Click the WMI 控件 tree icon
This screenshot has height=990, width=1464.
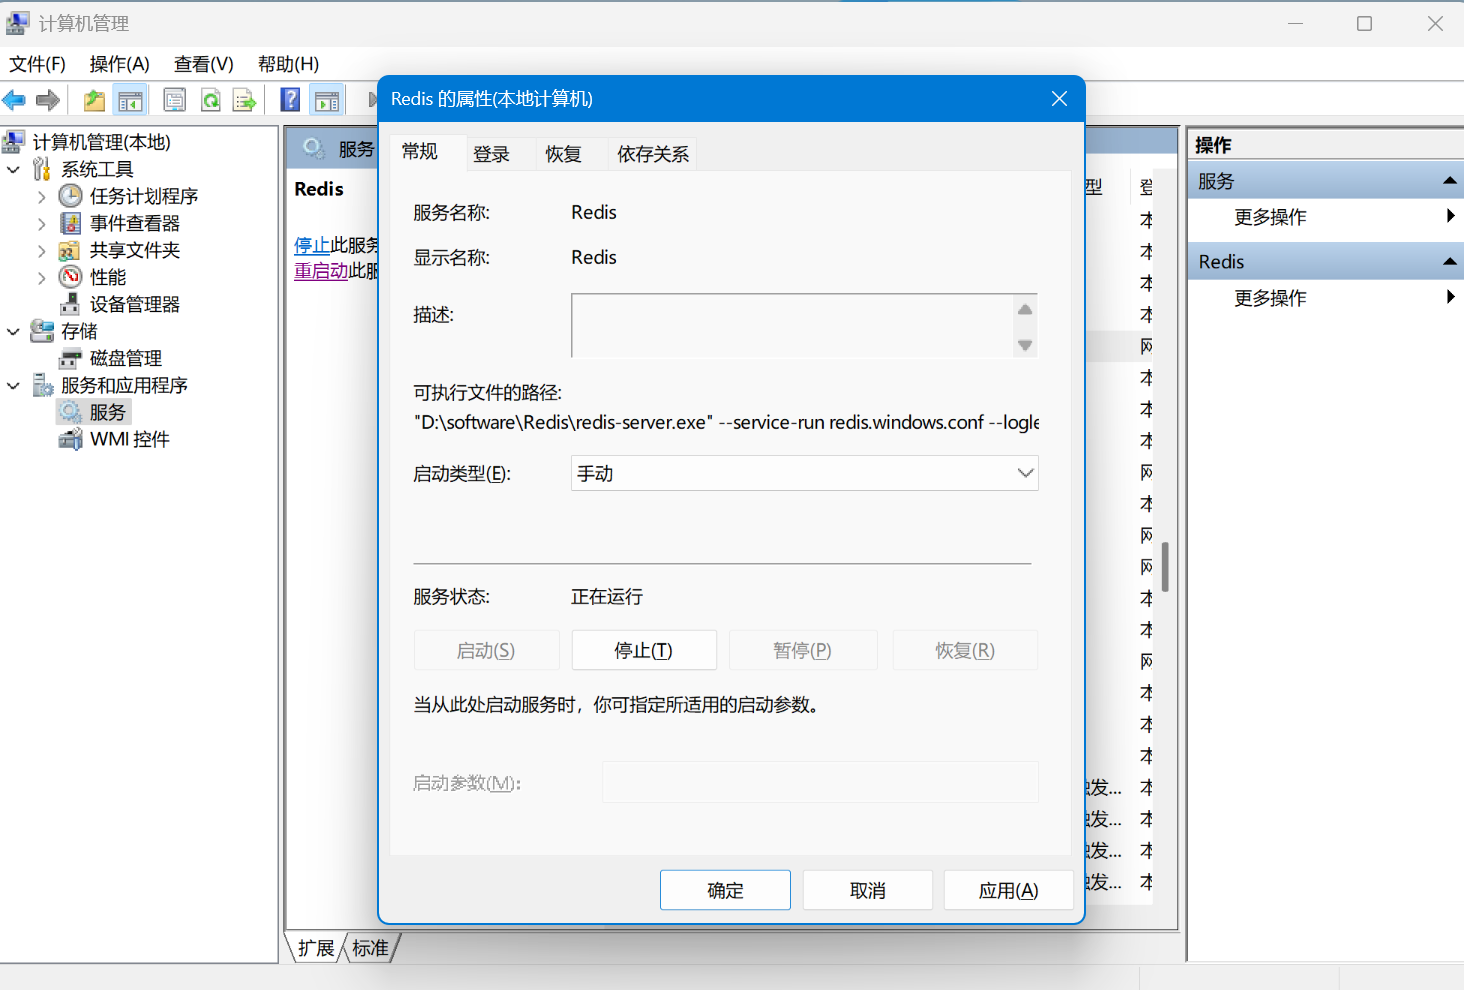[71, 439]
